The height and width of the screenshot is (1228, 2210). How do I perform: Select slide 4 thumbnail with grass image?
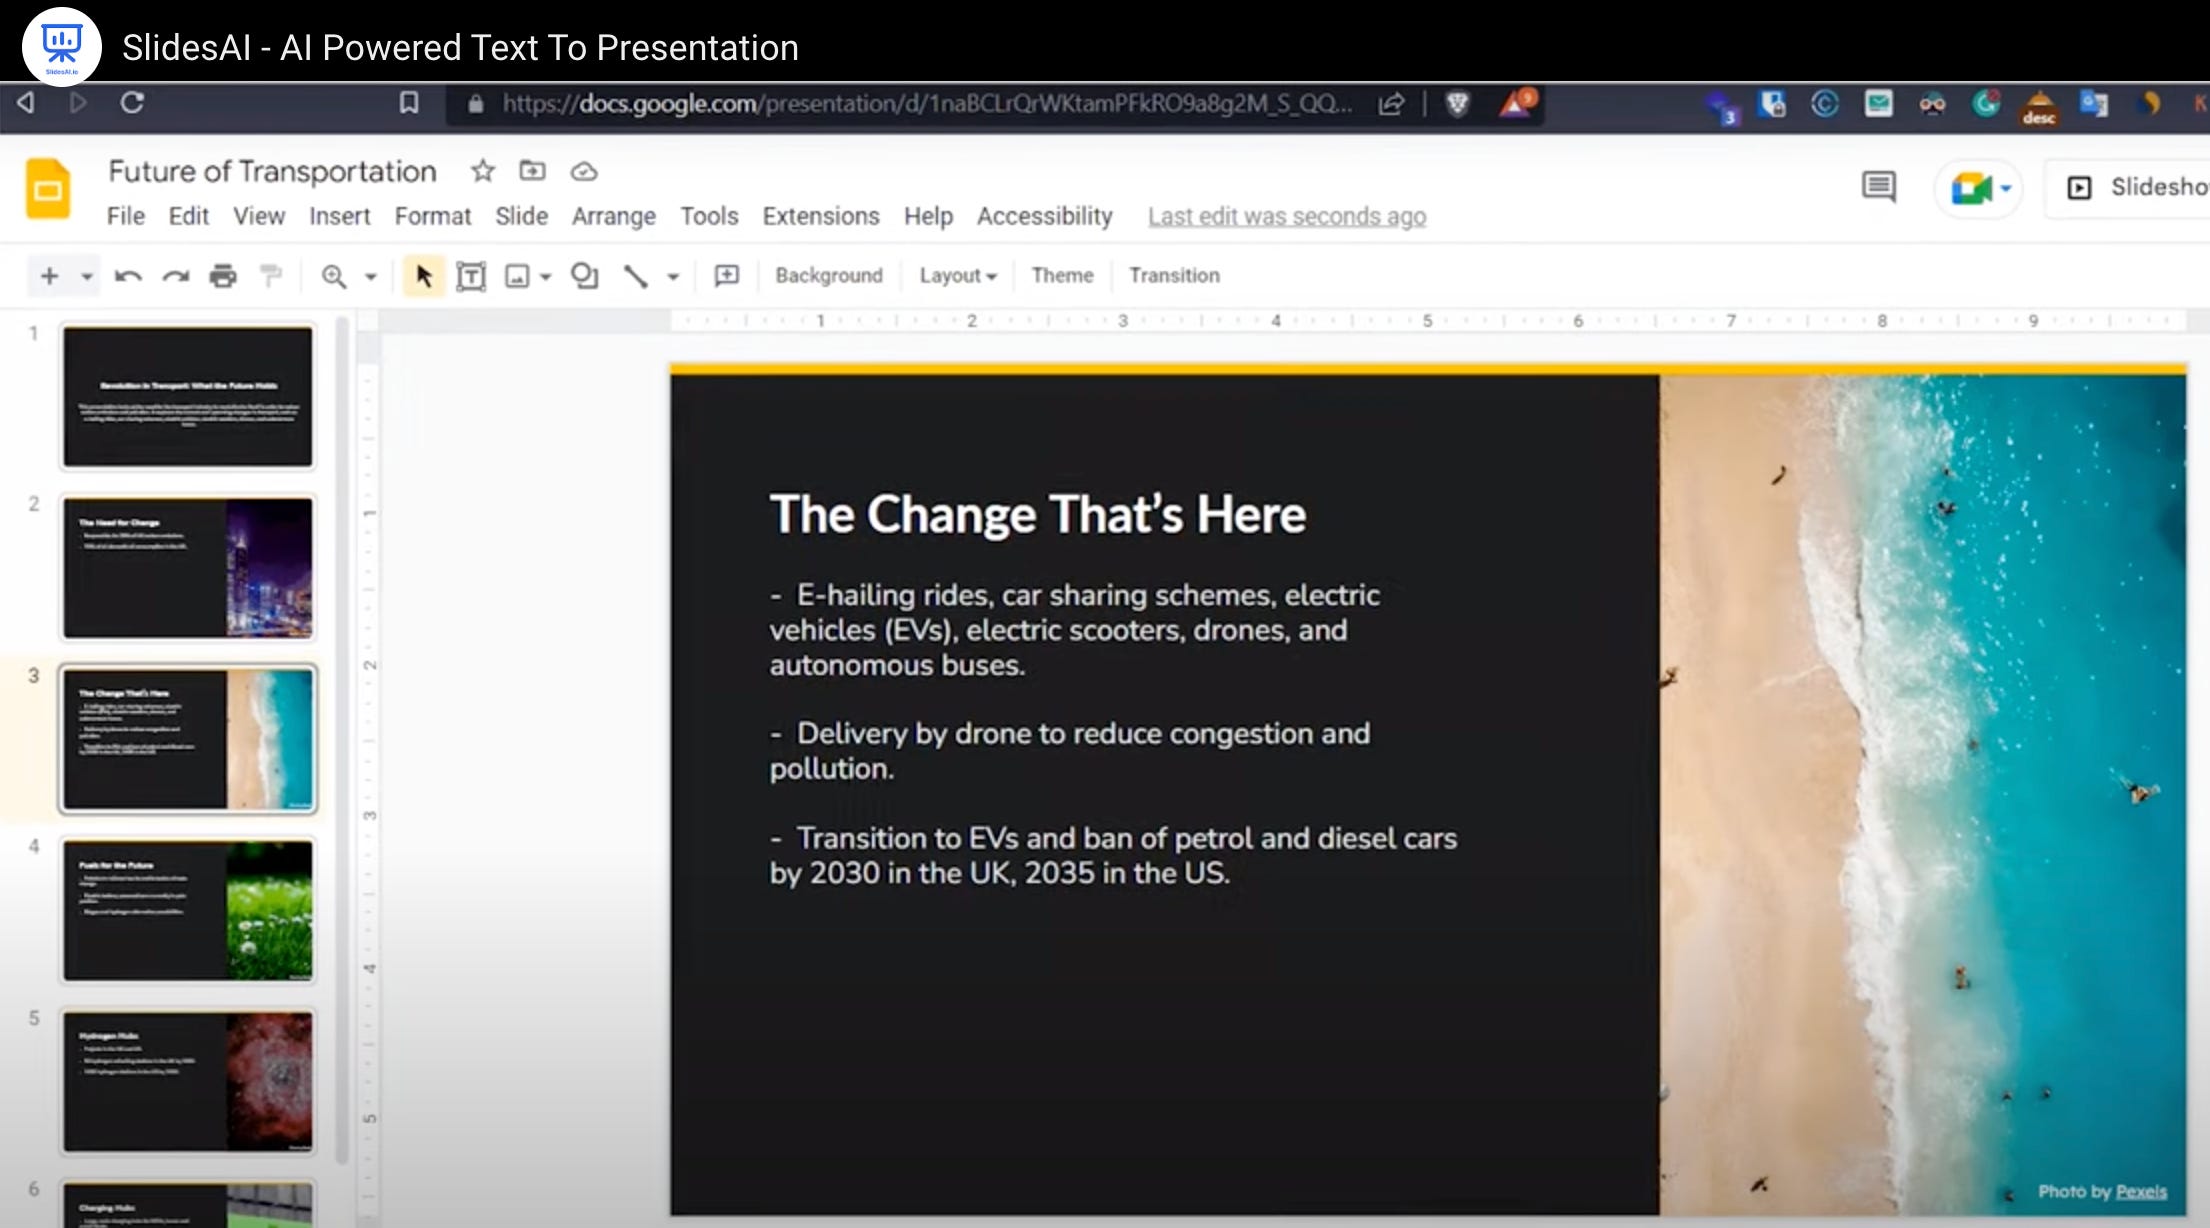188,910
